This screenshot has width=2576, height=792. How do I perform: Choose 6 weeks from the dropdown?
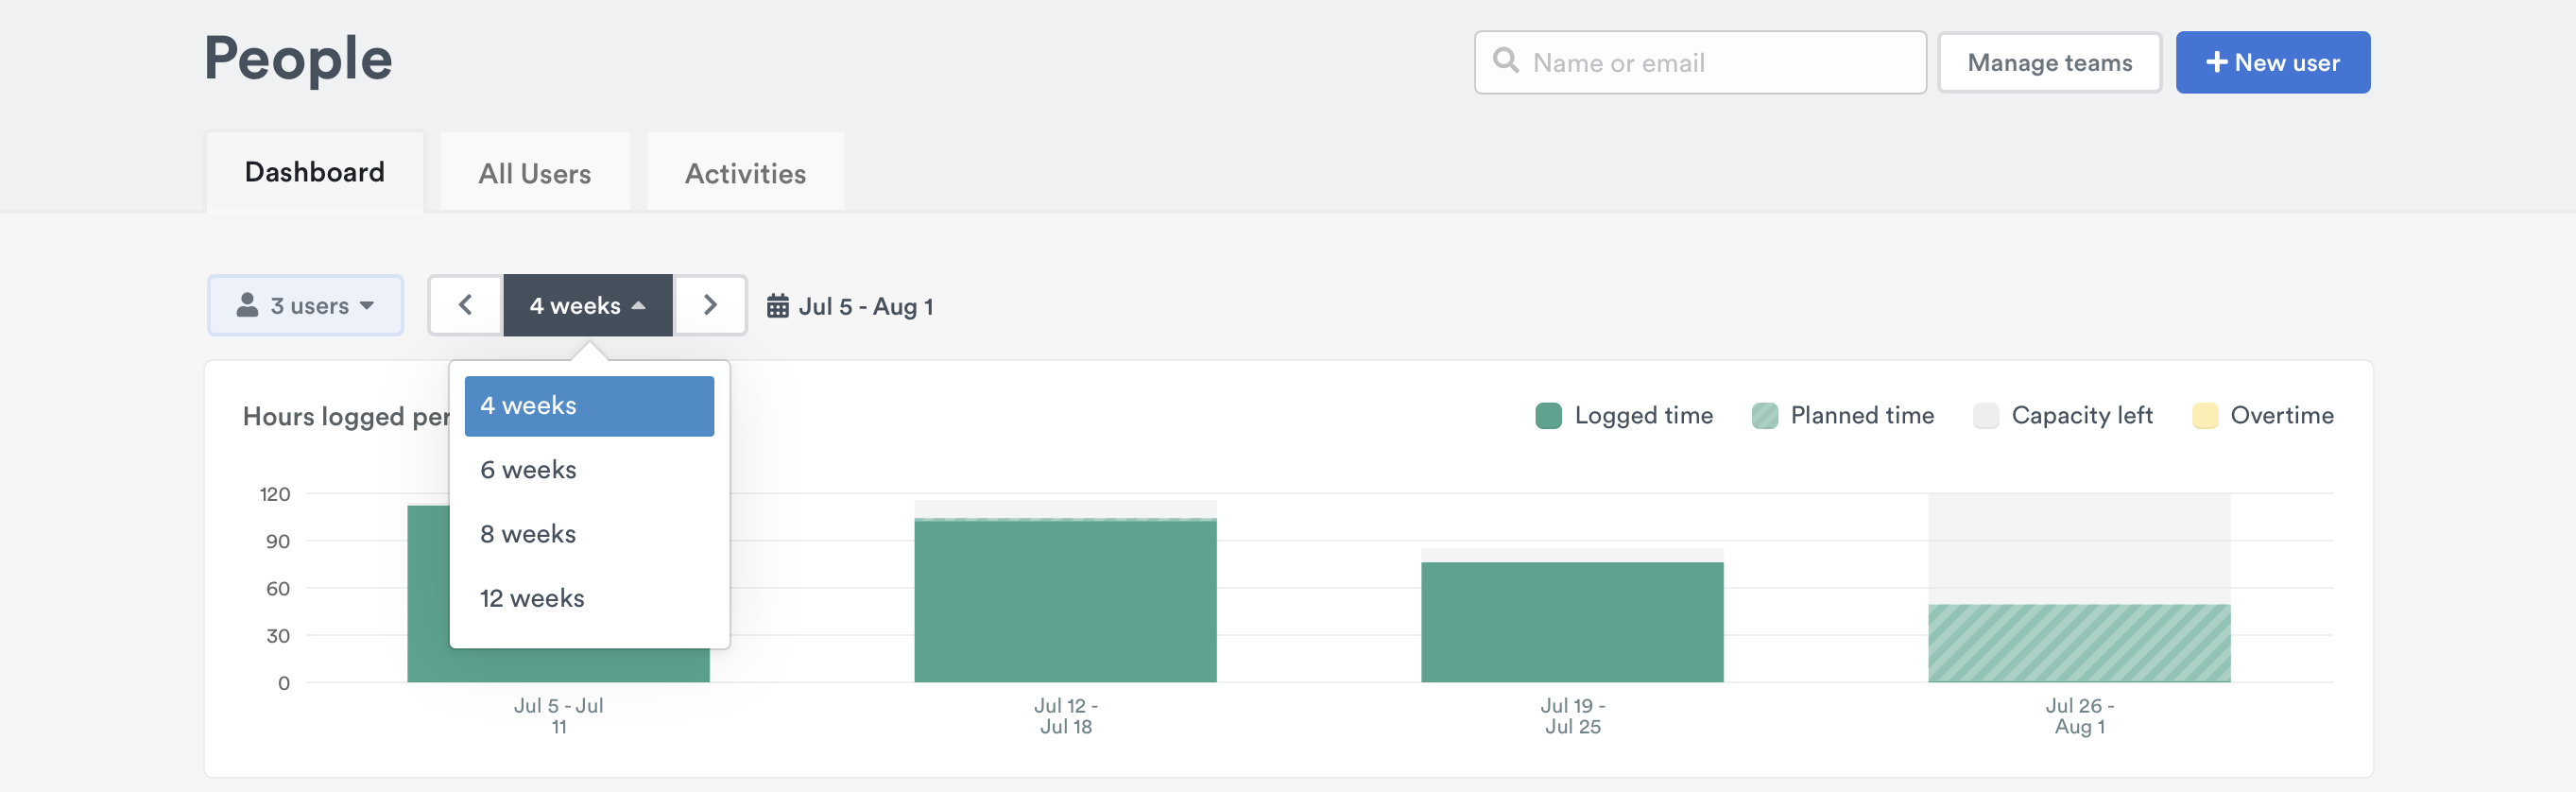pyautogui.click(x=589, y=470)
